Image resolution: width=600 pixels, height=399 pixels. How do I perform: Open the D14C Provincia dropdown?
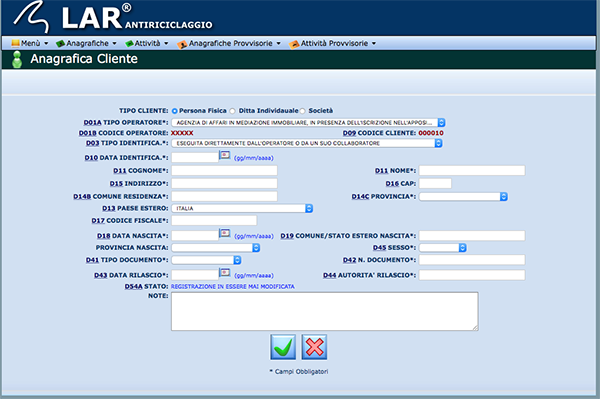tap(463, 197)
